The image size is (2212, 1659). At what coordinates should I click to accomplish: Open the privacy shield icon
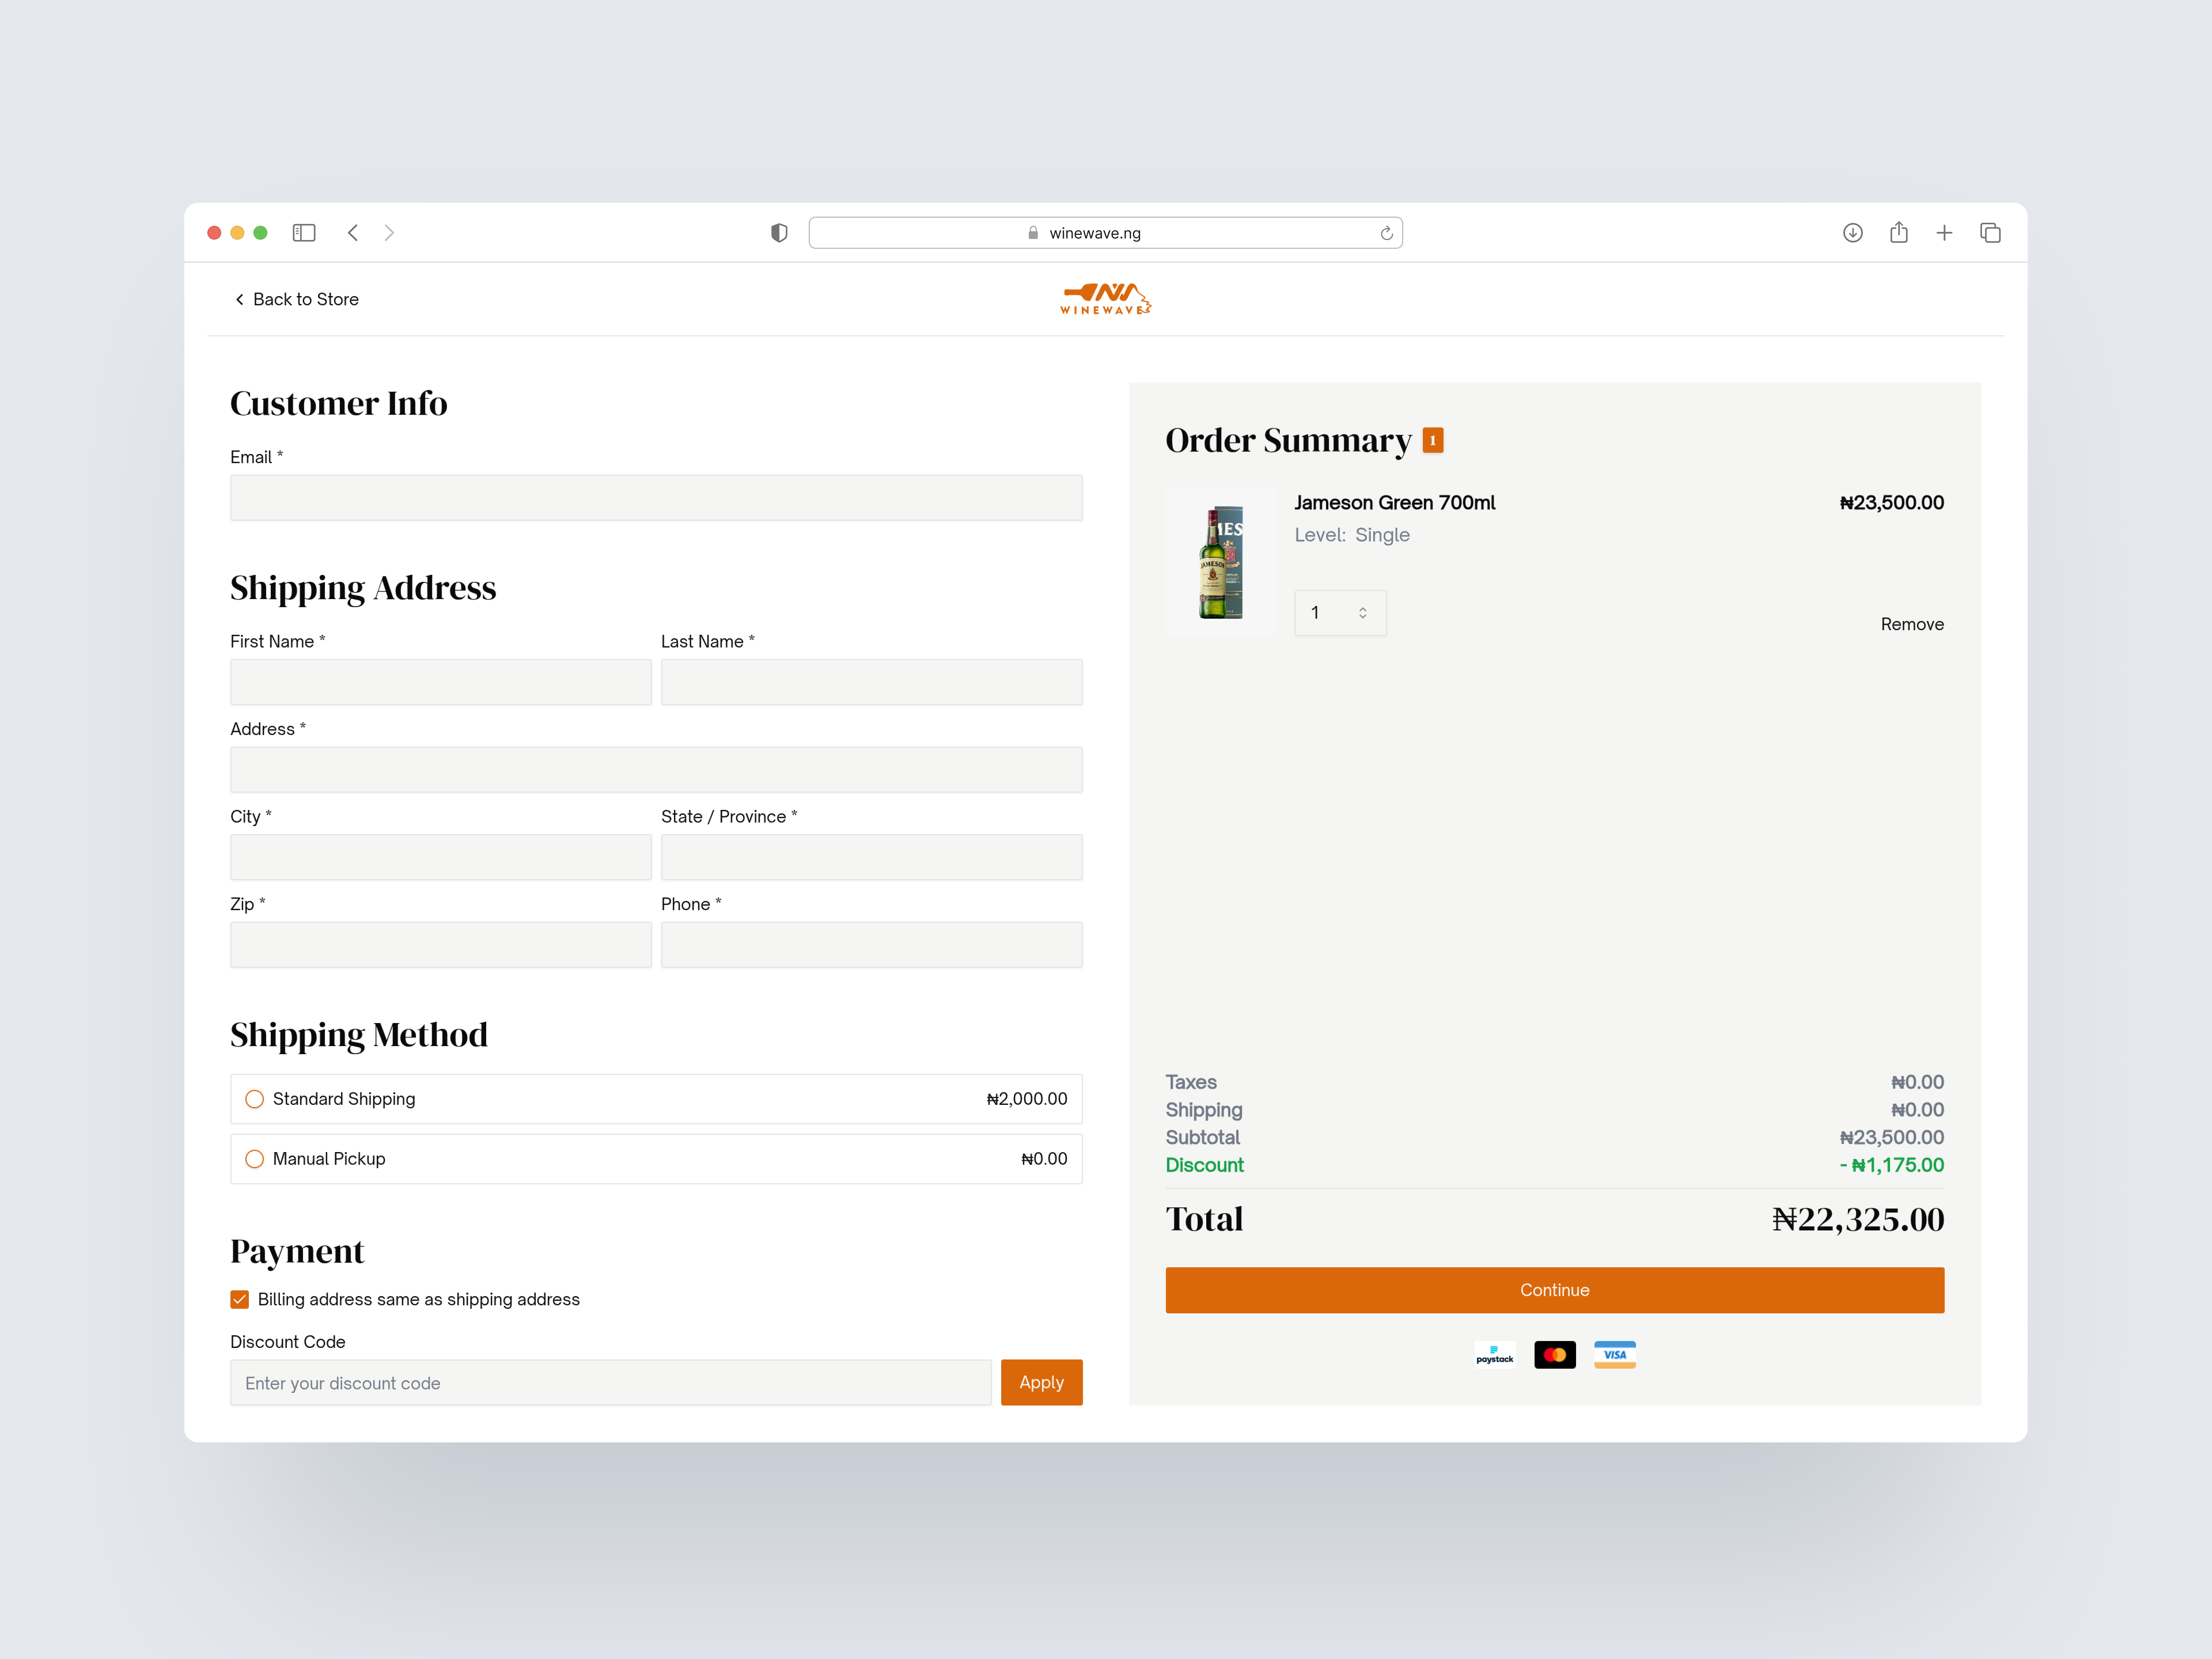(779, 233)
